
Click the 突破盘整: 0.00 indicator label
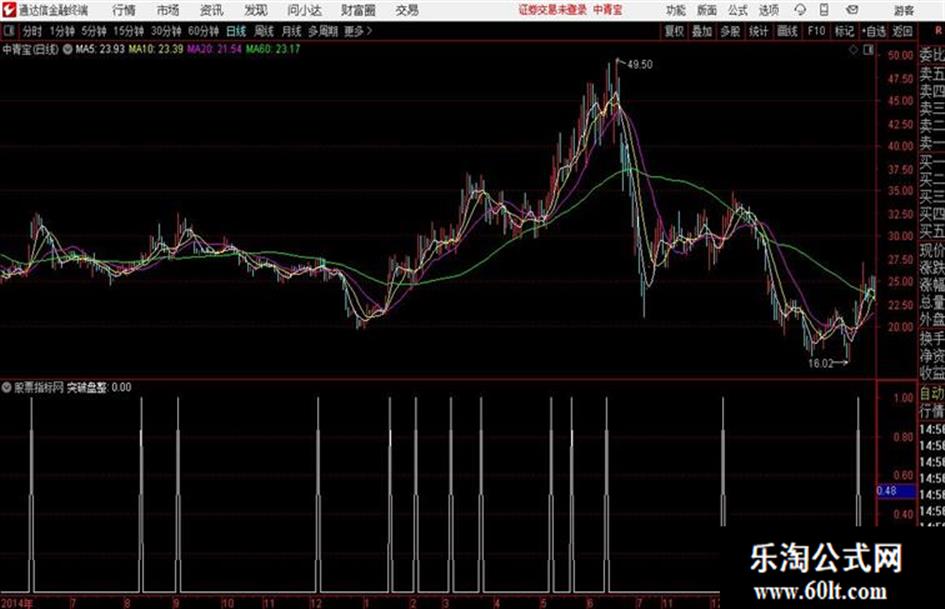[99, 388]
